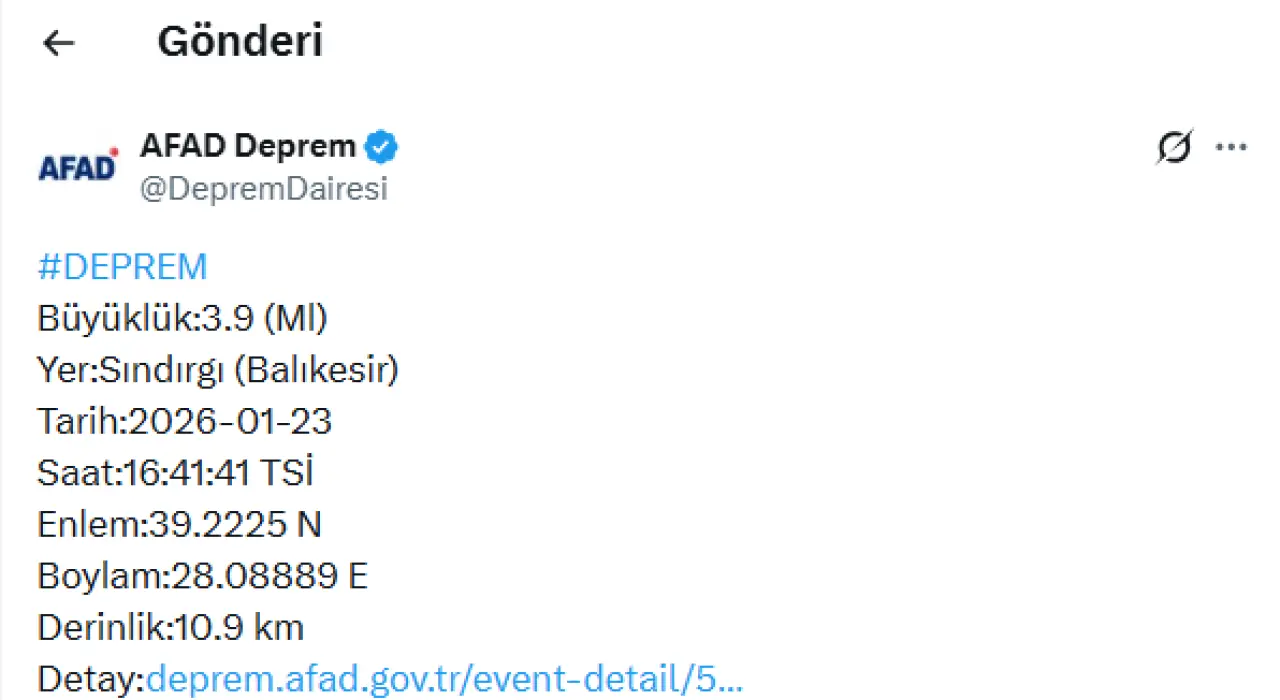Go back using the left arrow
Viewport: 1280px width, 700px height.
60,43
